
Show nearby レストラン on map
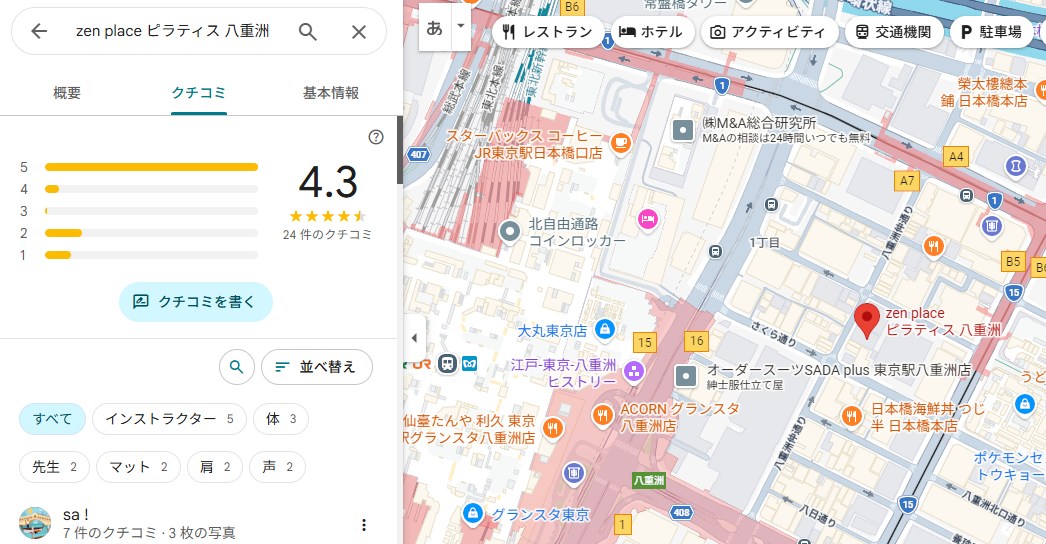[548, 32]
